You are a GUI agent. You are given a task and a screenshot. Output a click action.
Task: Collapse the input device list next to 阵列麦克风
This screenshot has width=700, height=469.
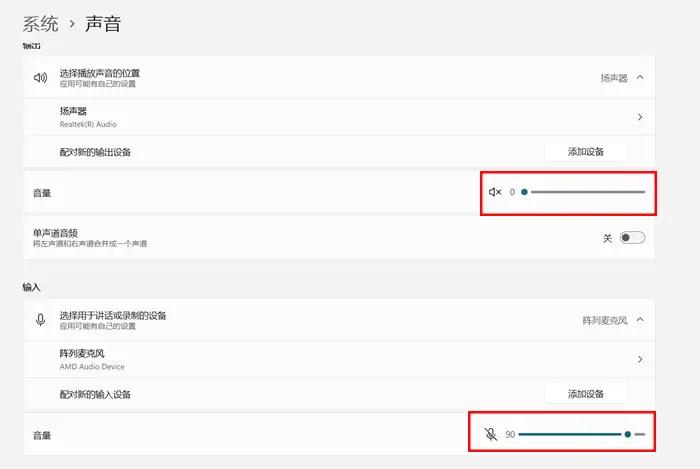click(640, 320)
